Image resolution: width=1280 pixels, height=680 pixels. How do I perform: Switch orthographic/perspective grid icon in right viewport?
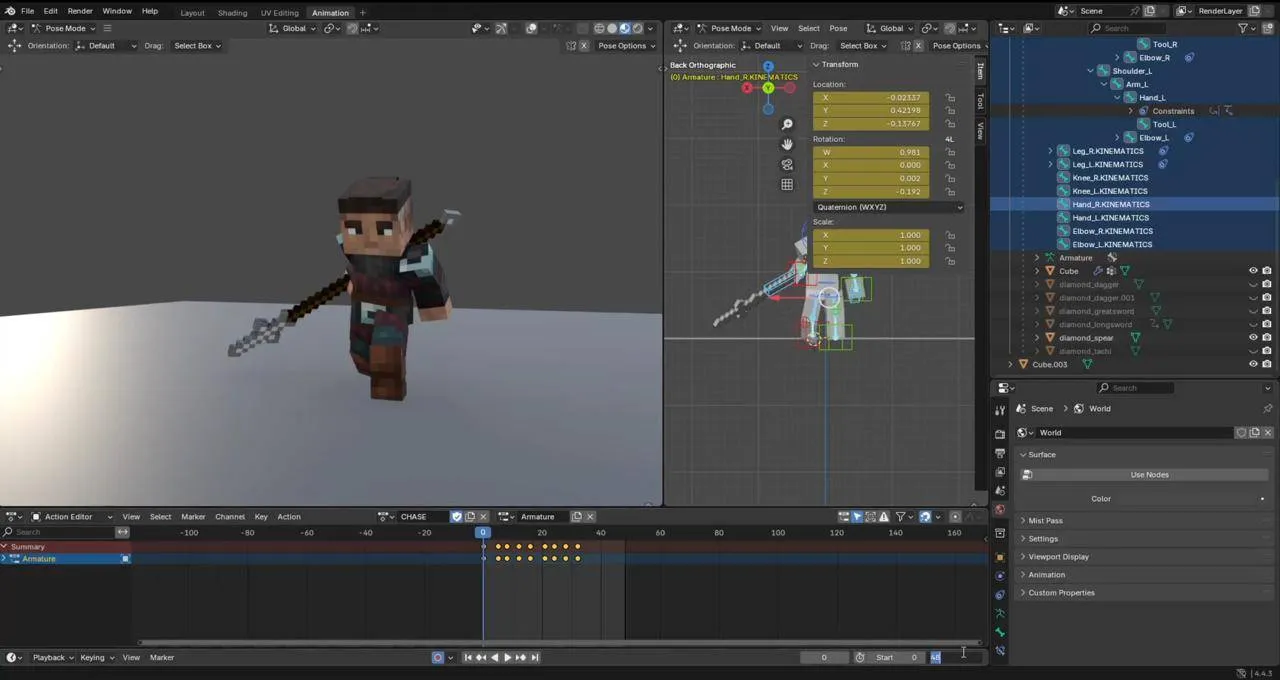[x=787, y=184]
